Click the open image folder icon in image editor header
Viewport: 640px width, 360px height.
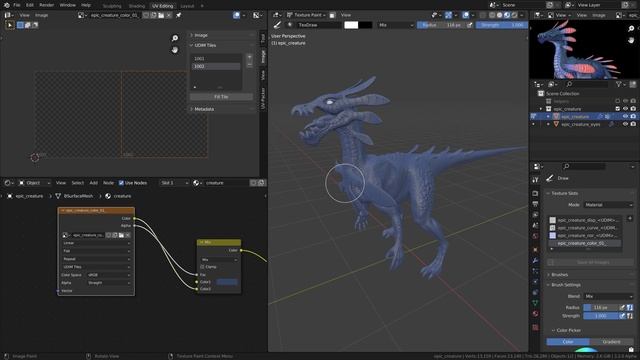pyautogui.click(x=161, y=15)
